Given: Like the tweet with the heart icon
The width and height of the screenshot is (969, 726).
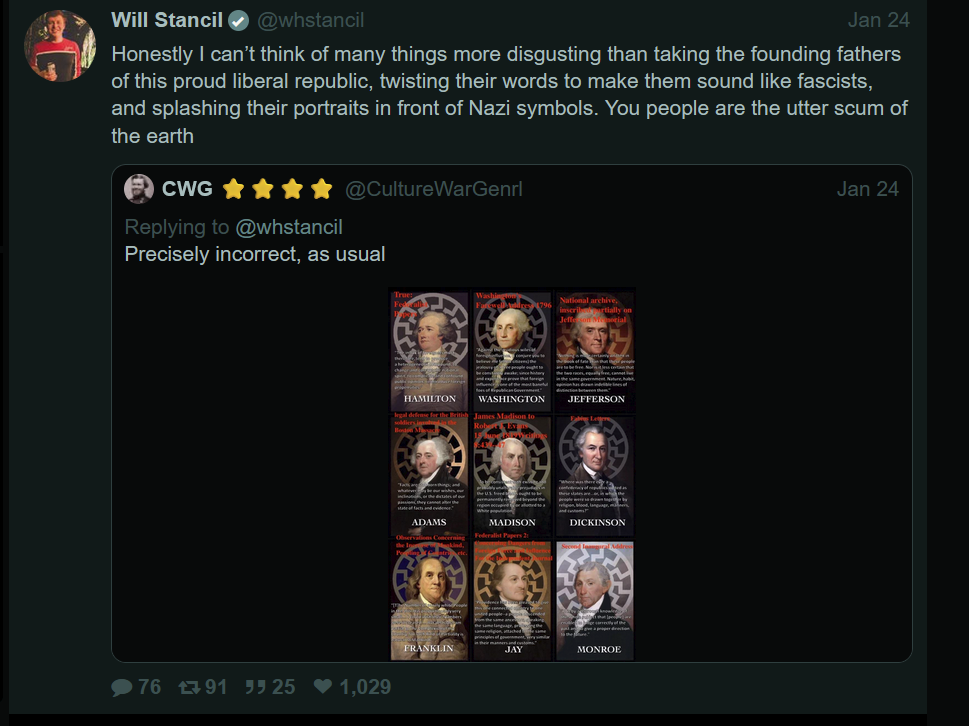Looking at the screenshot, I should 323,687.
